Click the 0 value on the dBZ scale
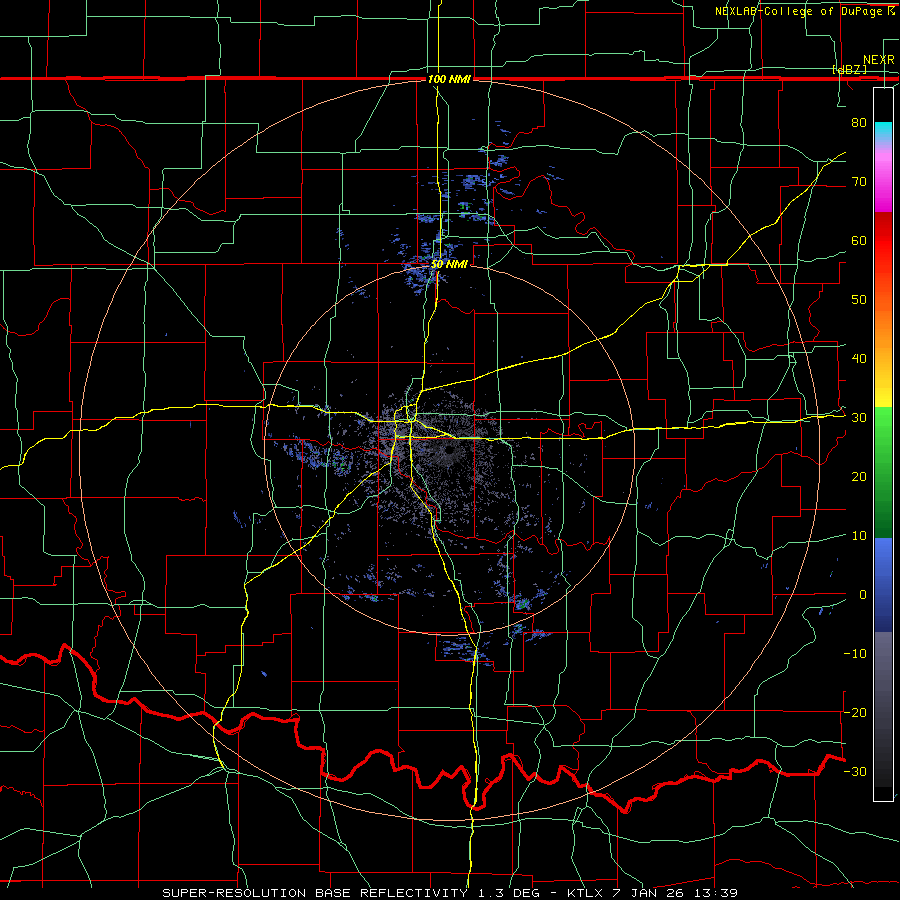This screenshot has height=900, width=900. pyautogui.click(x=863, y=595)
